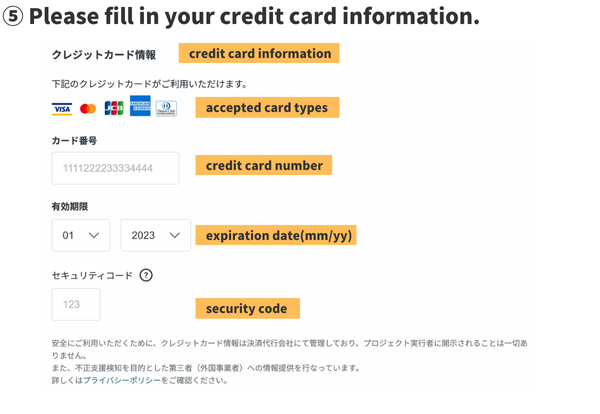Select the "credit card number" yellow label

[x=263, y=165]
